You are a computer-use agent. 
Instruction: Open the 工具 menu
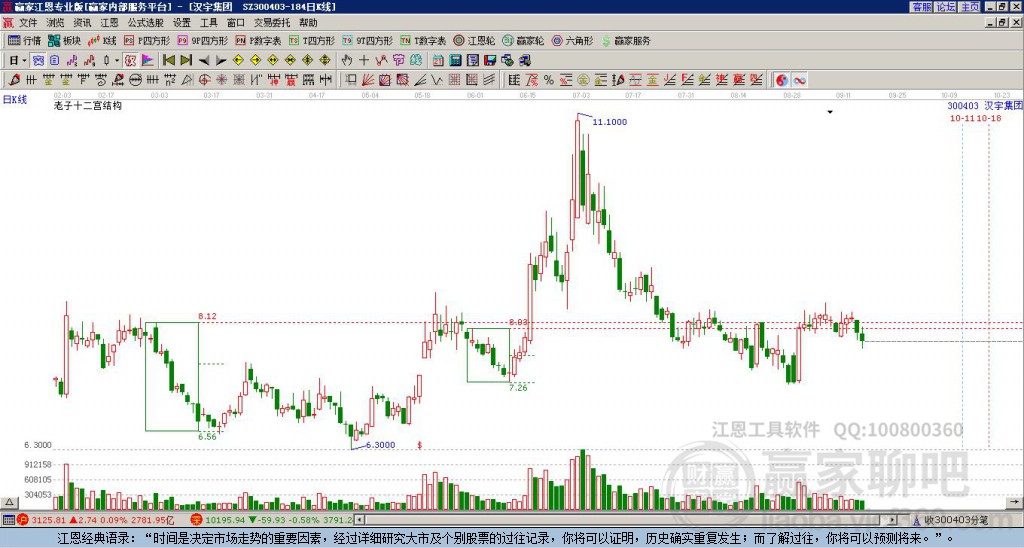(208, 23)
